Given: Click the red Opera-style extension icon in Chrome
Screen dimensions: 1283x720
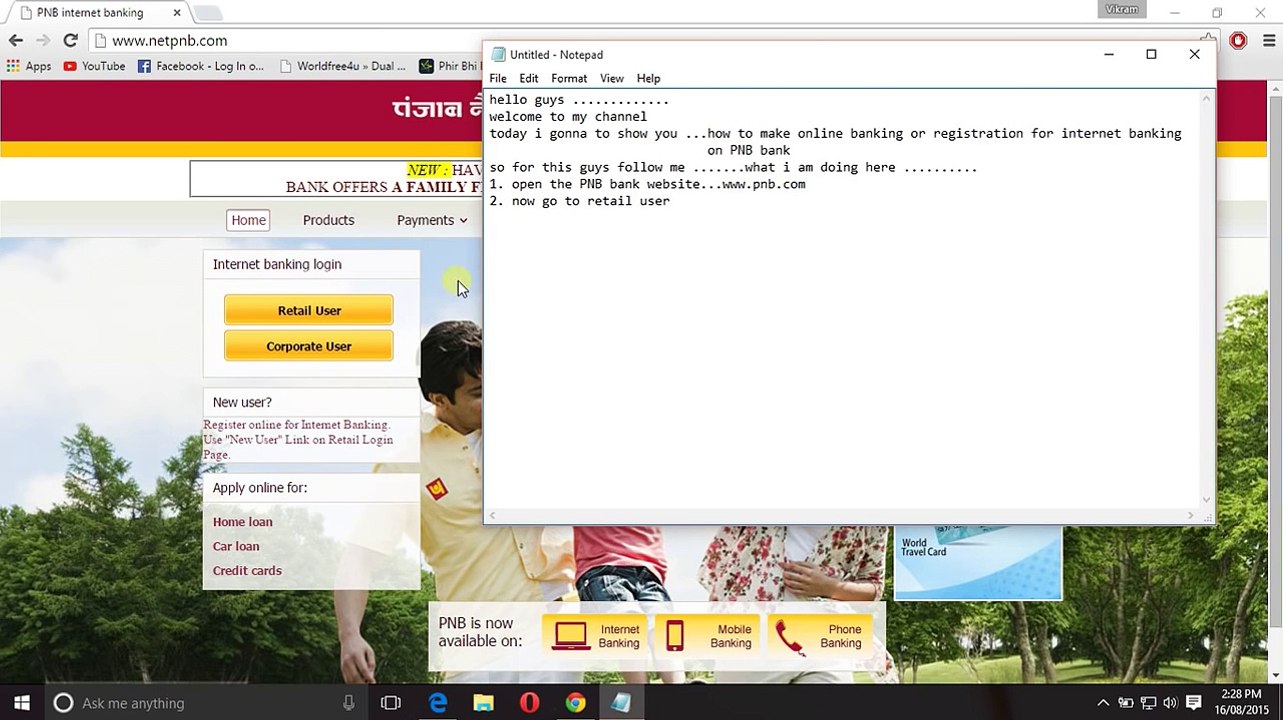Looking at the screenshot, I should coord(1238,41).
